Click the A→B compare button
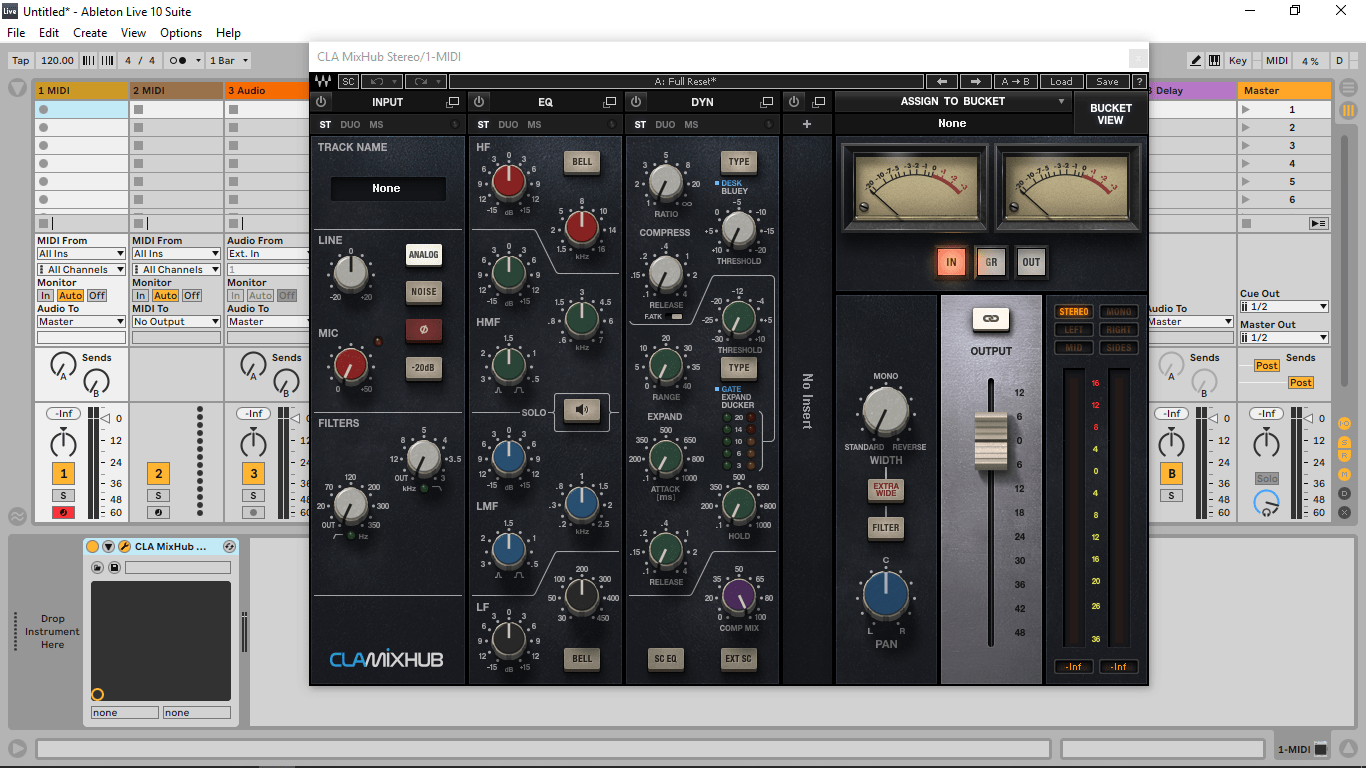 pyautogui.click(x=1015, y=82)
